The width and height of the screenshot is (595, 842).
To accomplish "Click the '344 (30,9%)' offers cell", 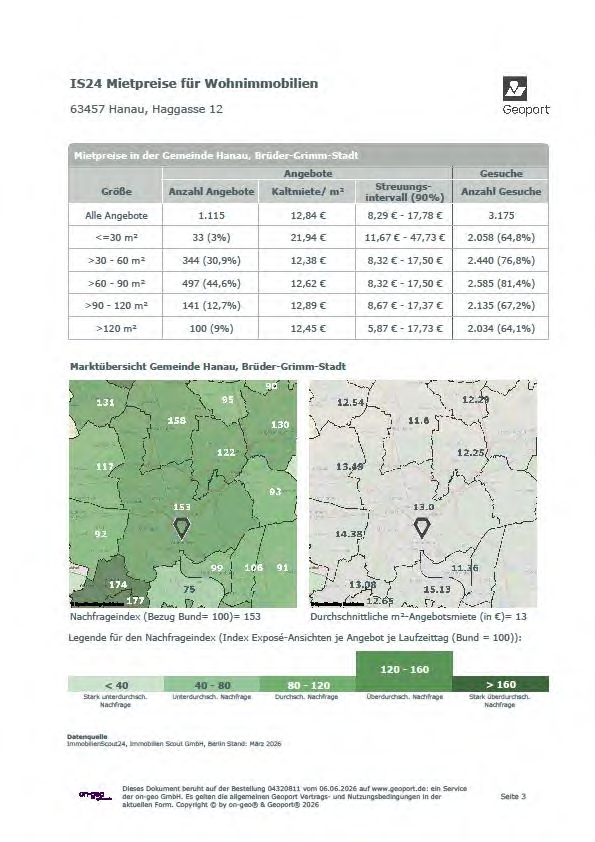I will point(211,260).
